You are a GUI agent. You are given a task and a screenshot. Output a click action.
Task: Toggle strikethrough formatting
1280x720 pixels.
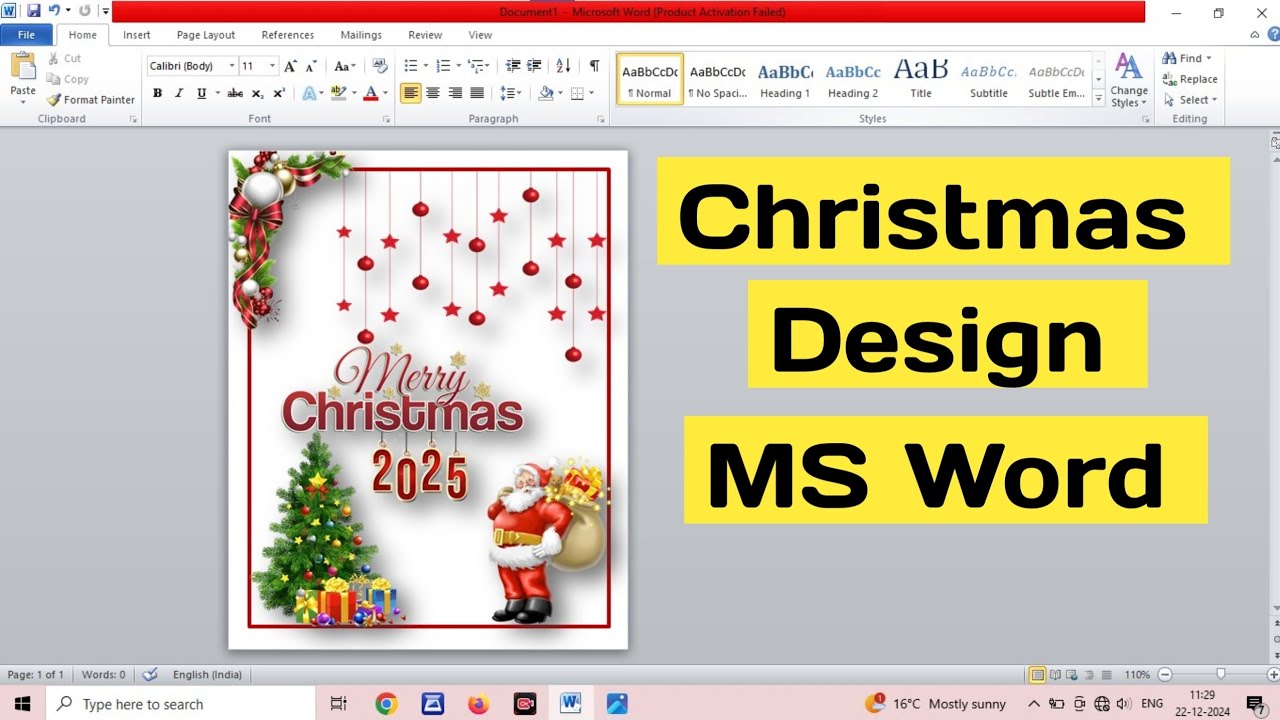(x=235, y=93)
